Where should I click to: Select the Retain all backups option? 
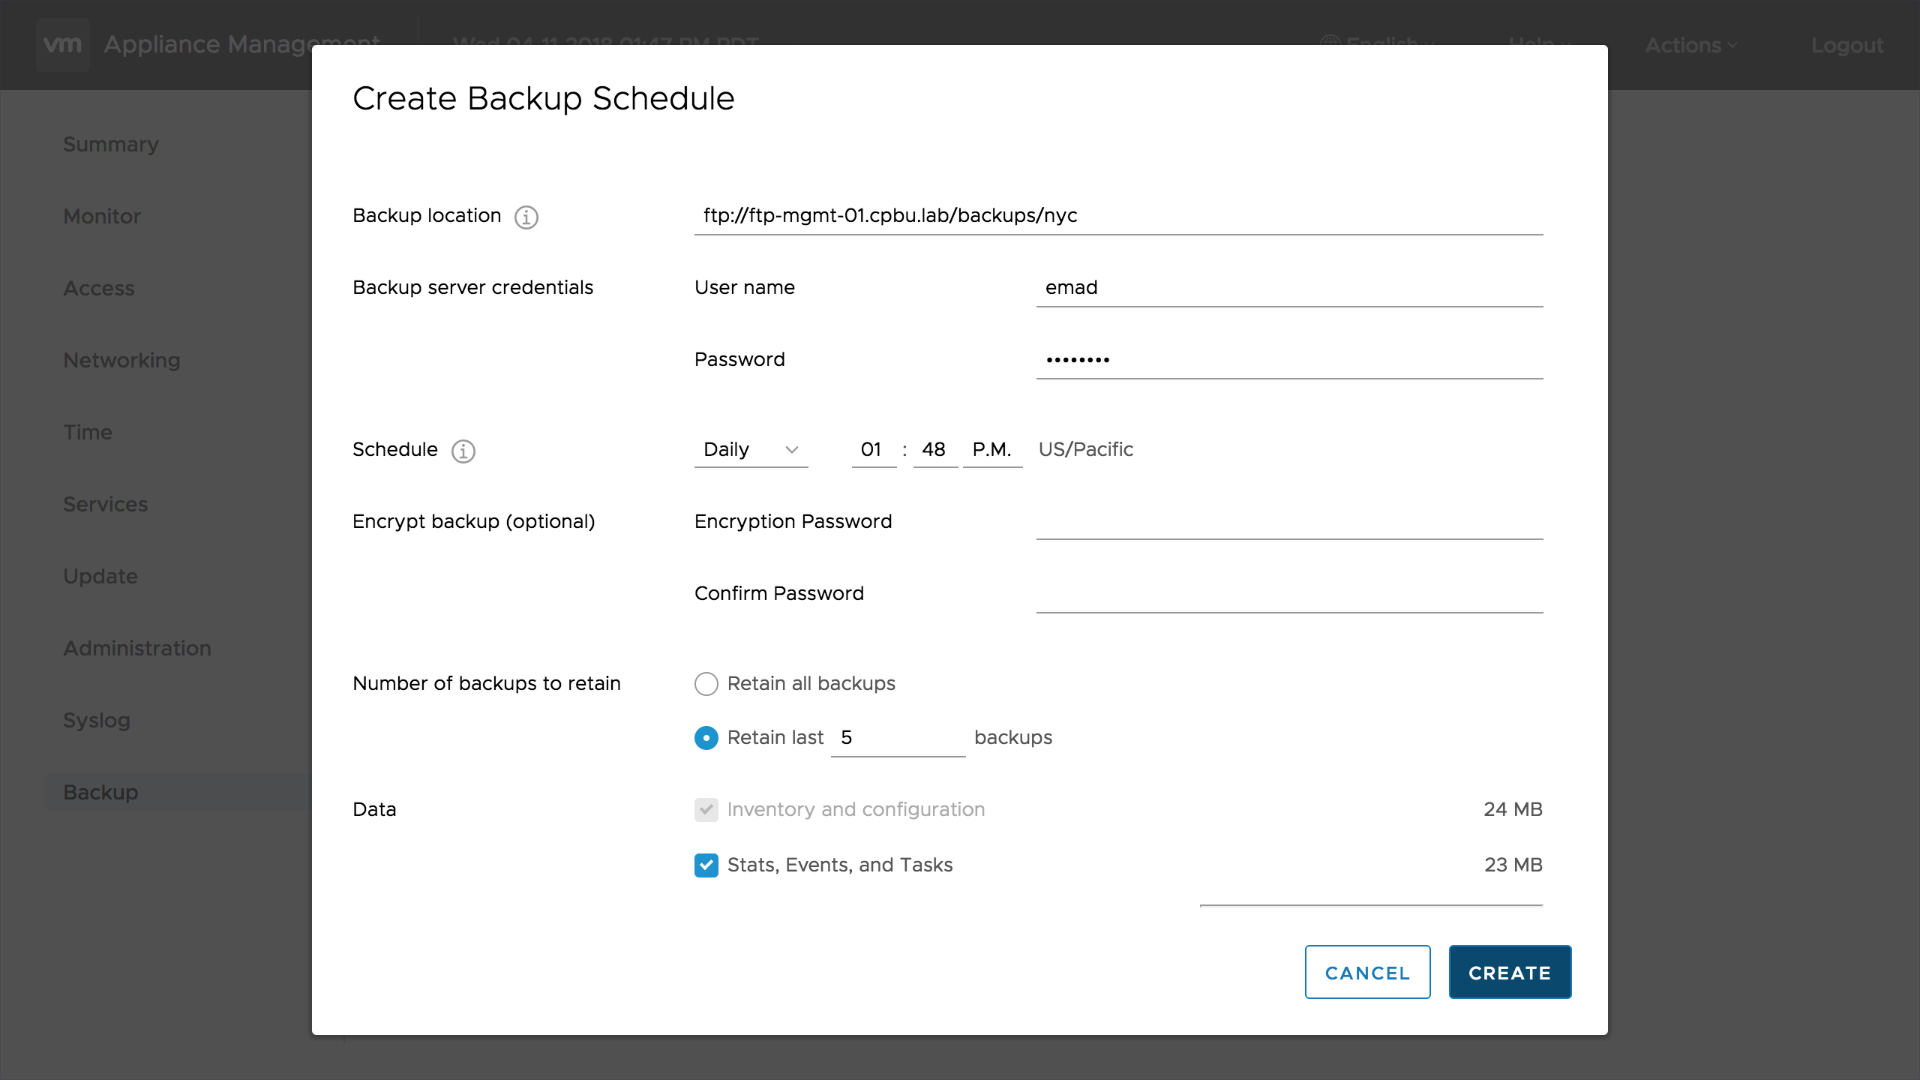707,684
